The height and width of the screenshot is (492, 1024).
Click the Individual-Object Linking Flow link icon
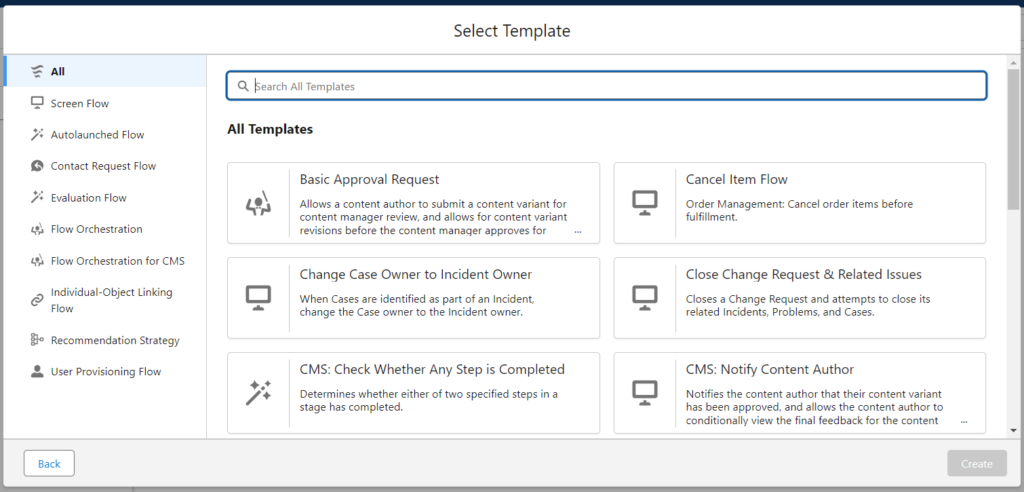[x=37, y=300]
